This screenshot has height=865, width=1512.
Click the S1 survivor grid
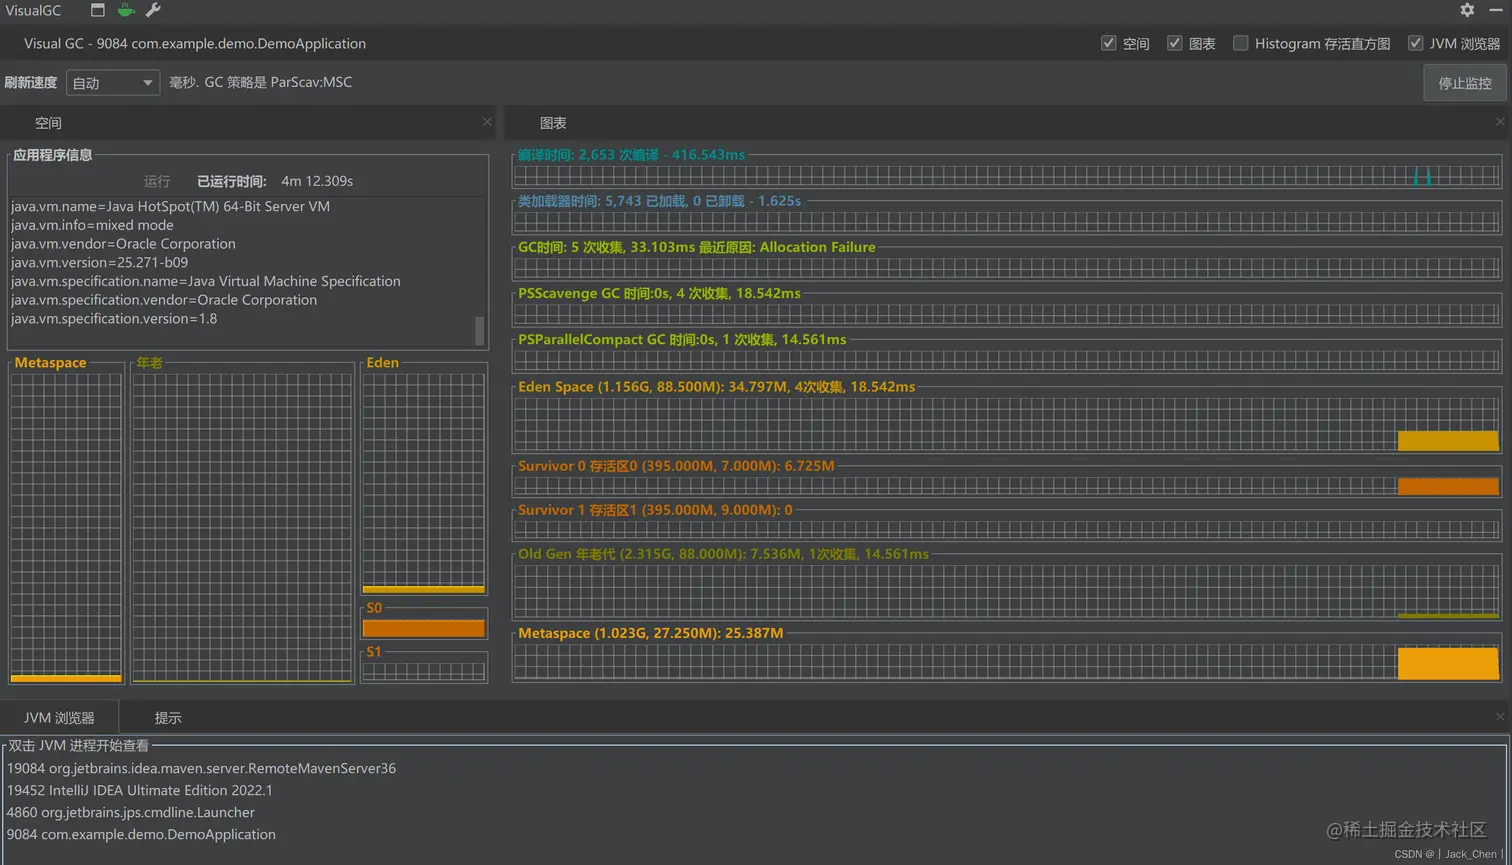pos(424,672)
